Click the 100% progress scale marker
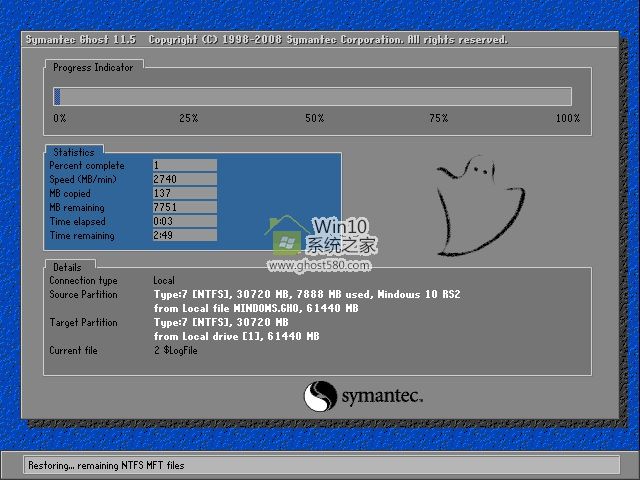The width and height of the screenshot is (640, 480). click(x=567, y=118)
